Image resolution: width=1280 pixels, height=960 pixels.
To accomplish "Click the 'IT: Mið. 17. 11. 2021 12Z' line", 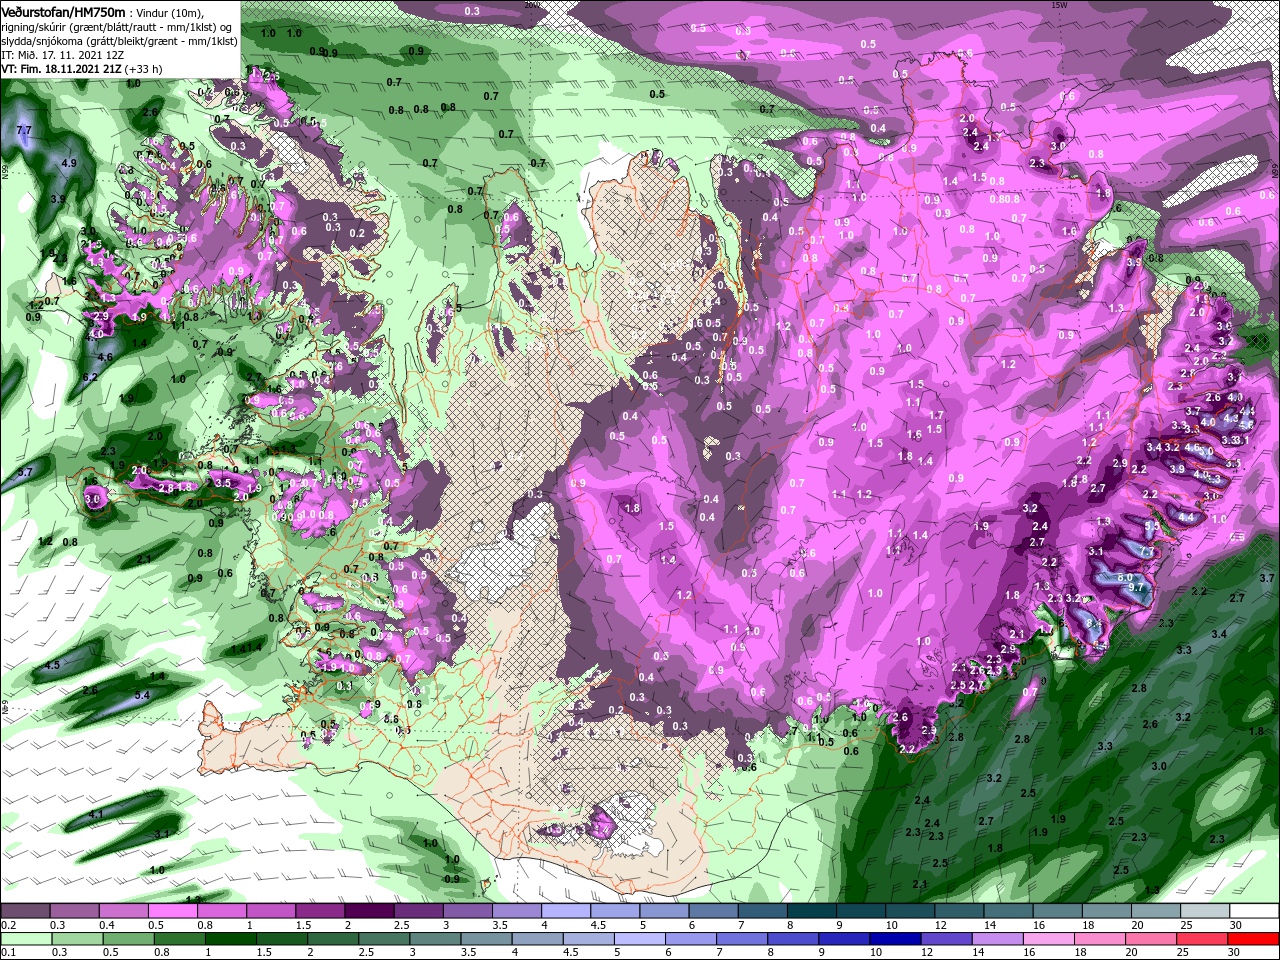I will coord(63,55).
